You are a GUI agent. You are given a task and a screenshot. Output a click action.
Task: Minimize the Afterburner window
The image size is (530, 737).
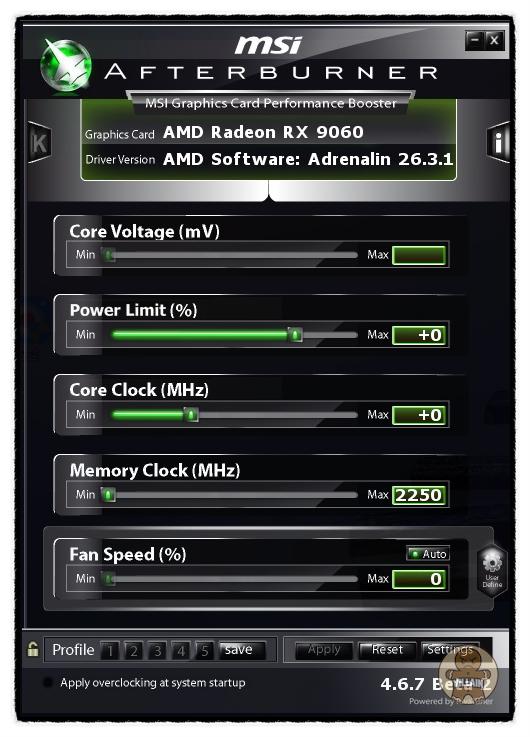pyautogui.click(x=475, y=40)
